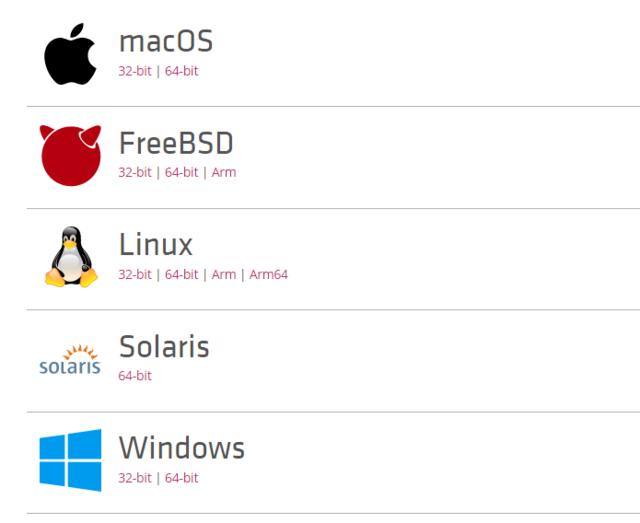Choose the Linux Arm build
Image resolution: width=640 pixels, height=523 pixels.
click(224, 274)
